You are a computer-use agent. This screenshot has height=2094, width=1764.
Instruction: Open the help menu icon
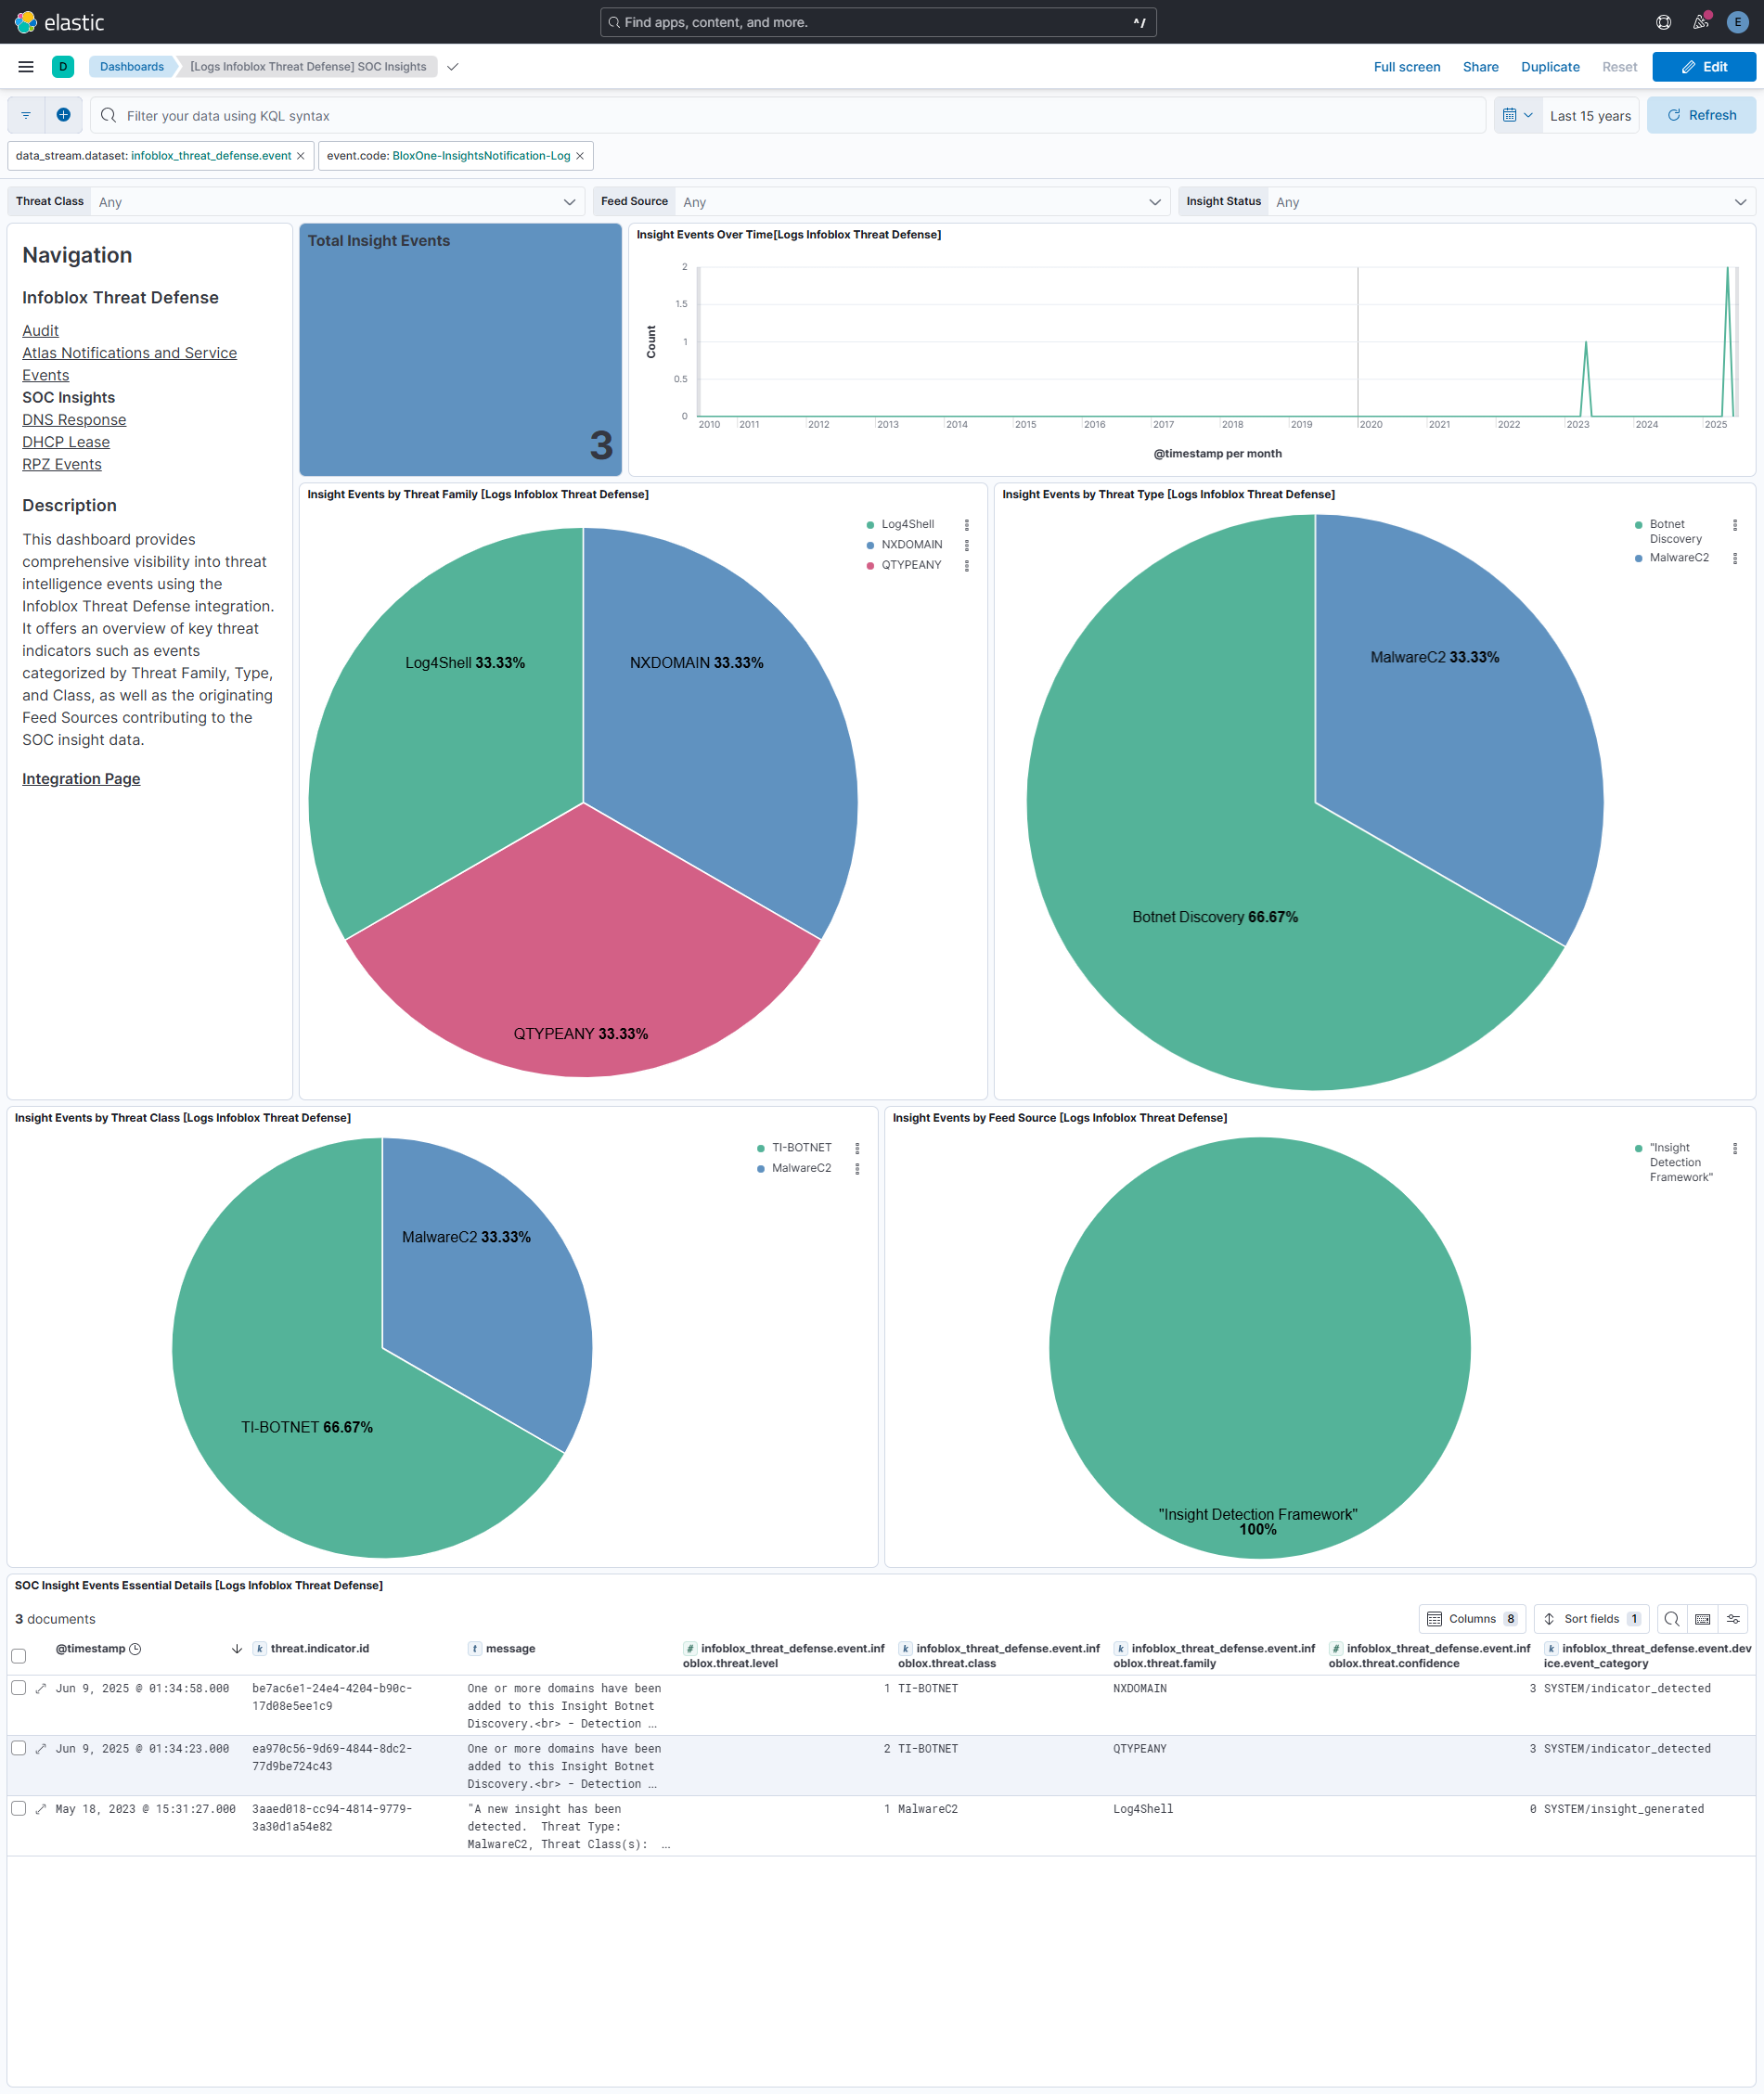point(1663,22)
